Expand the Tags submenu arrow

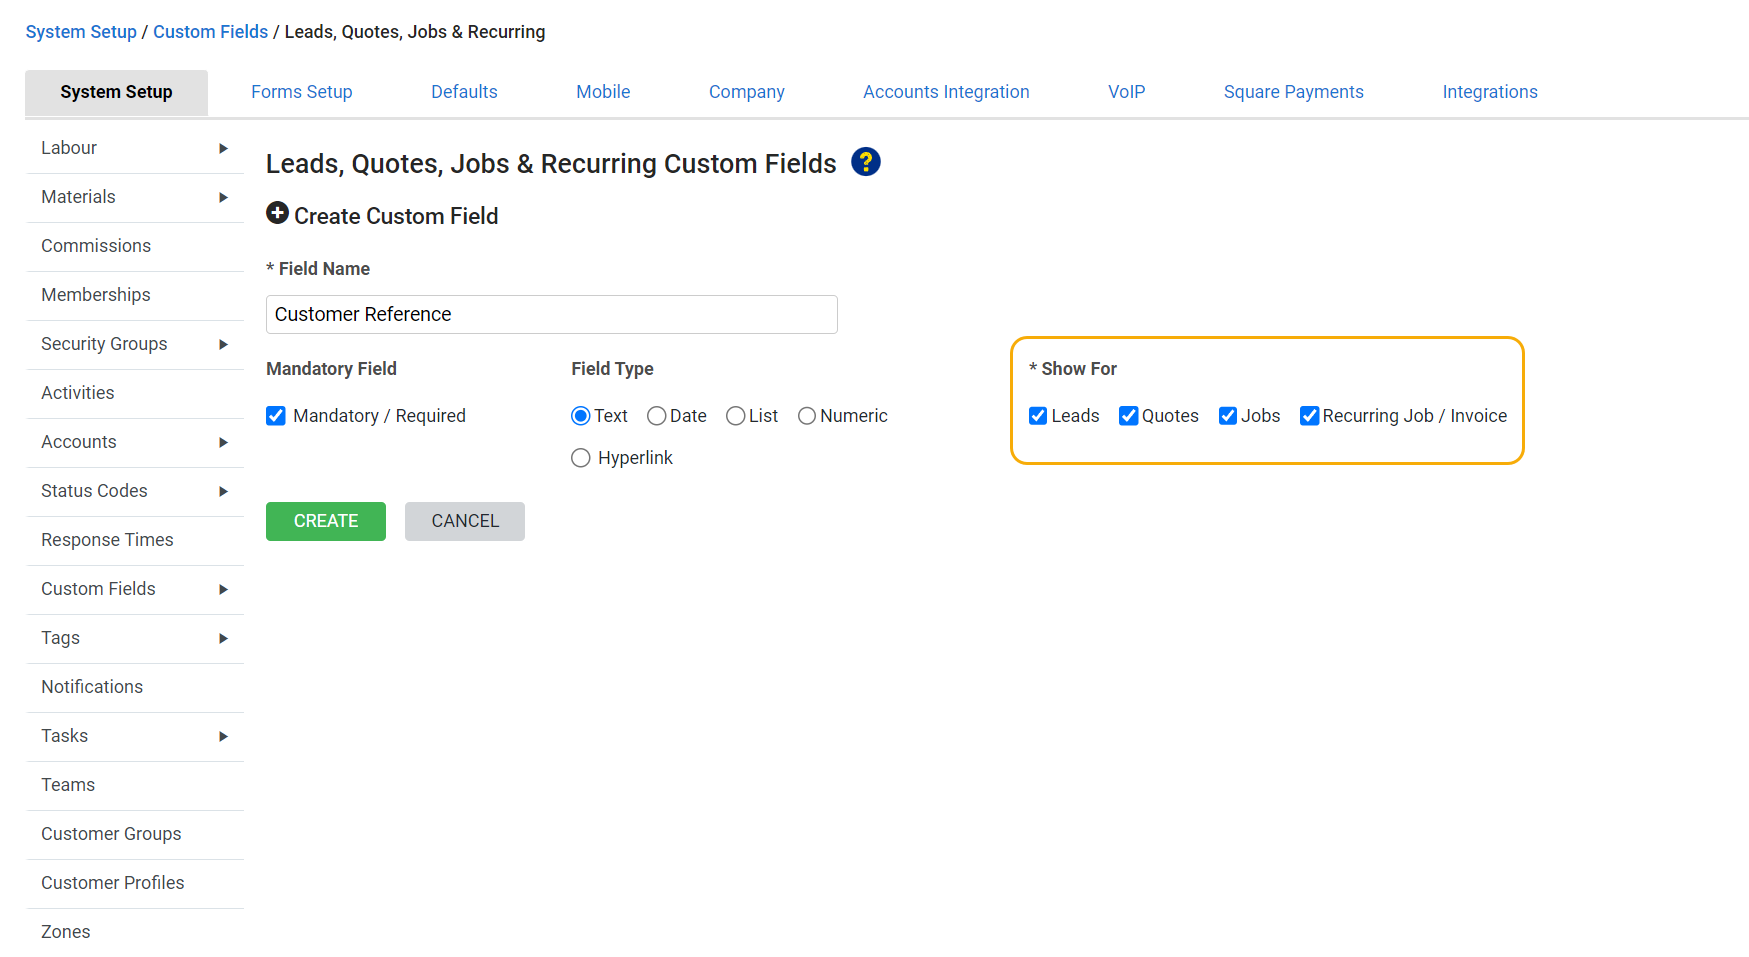(223, 638)
